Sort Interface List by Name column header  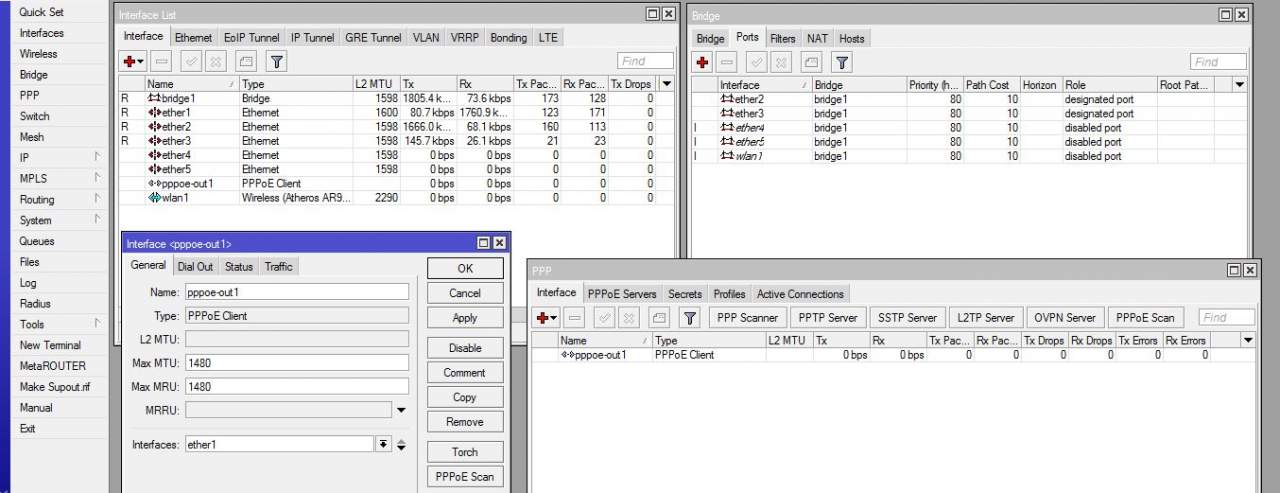[192, 84]
